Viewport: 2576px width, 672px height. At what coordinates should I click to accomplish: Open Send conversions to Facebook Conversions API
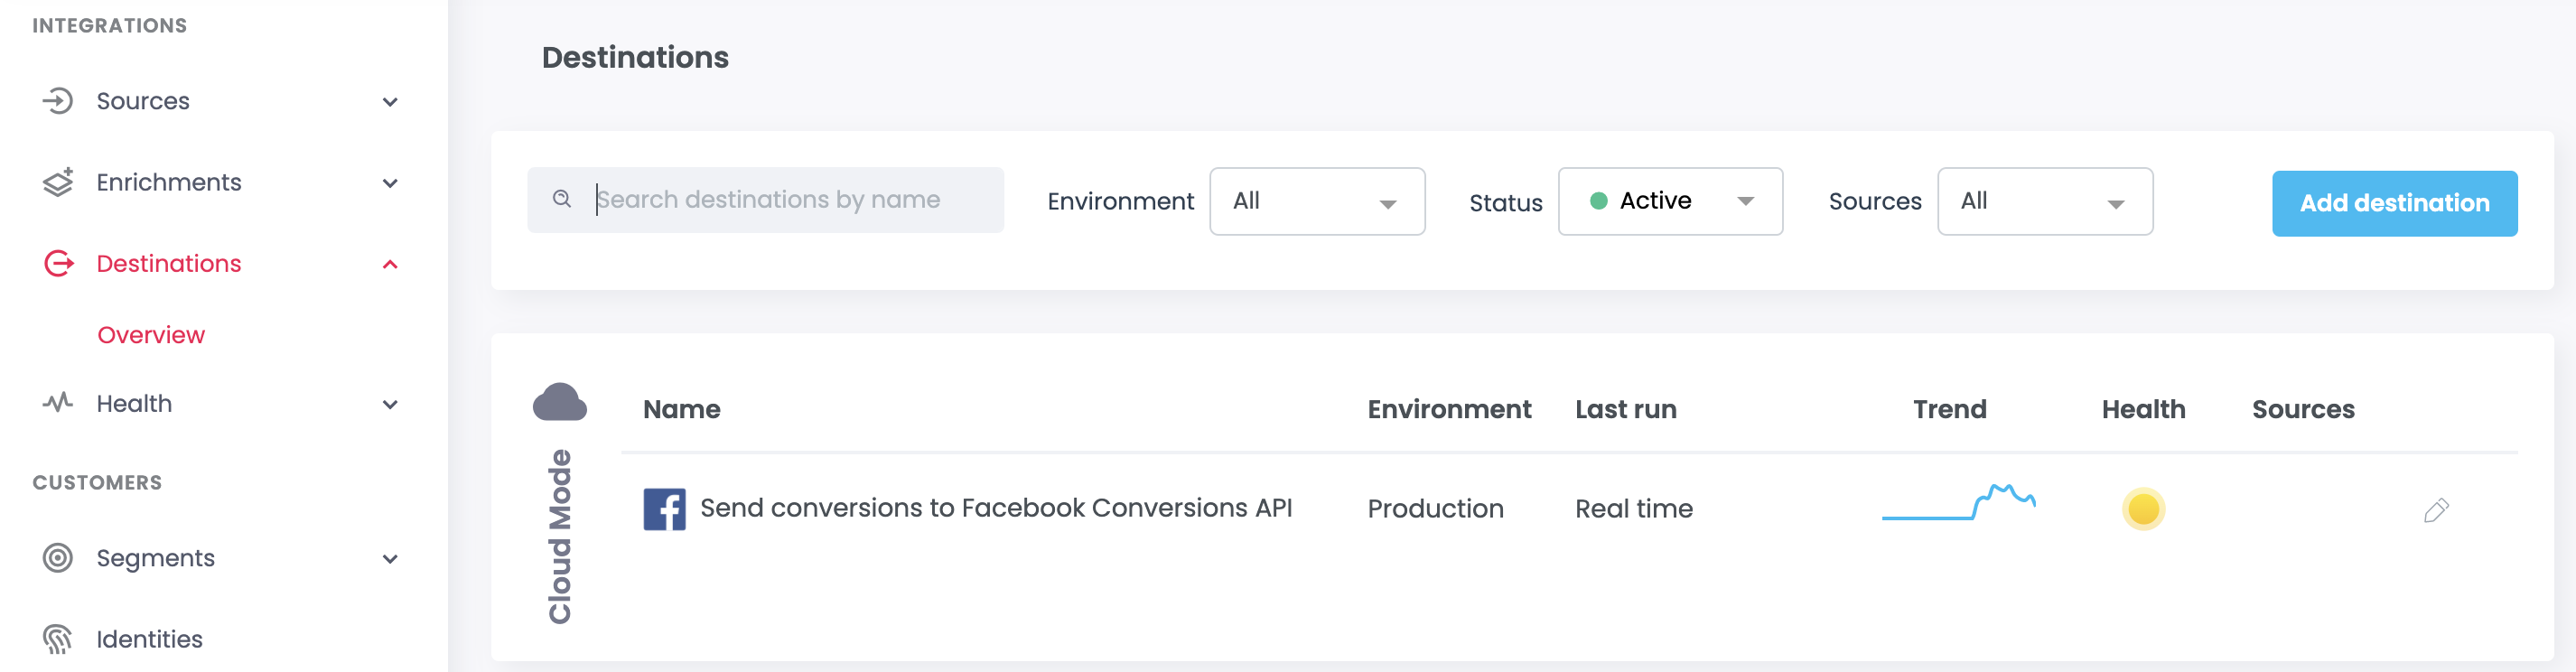click(x=996, y=508)
